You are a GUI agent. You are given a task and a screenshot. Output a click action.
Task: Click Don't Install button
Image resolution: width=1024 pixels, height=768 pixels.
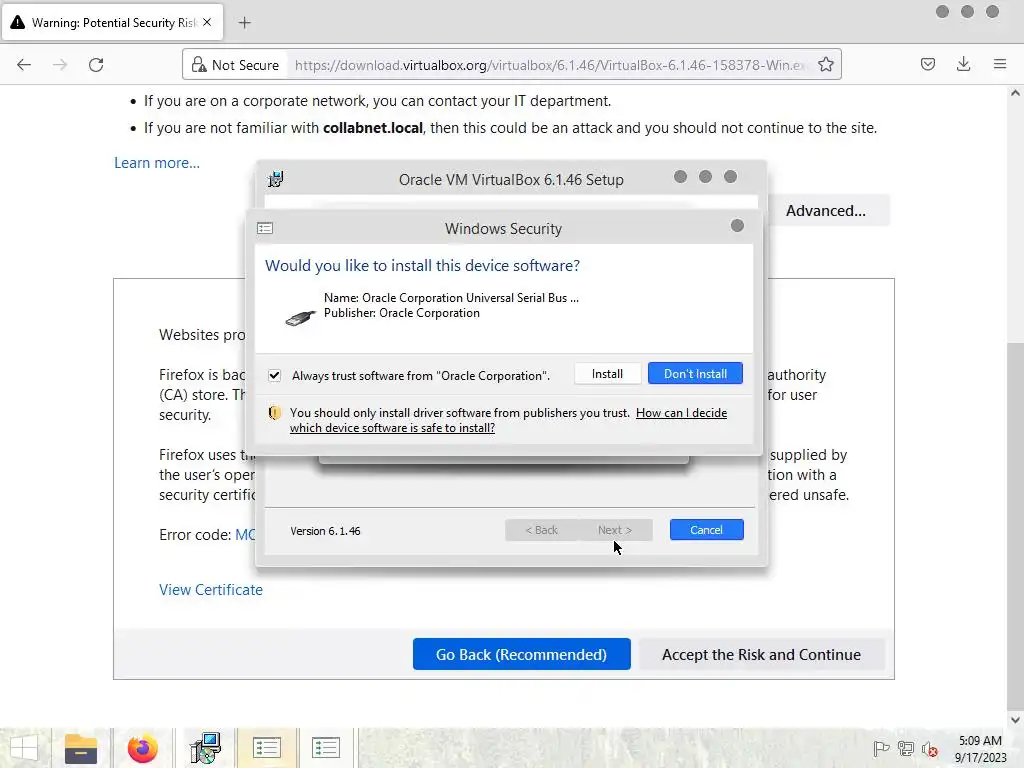(x=695, y=374)
